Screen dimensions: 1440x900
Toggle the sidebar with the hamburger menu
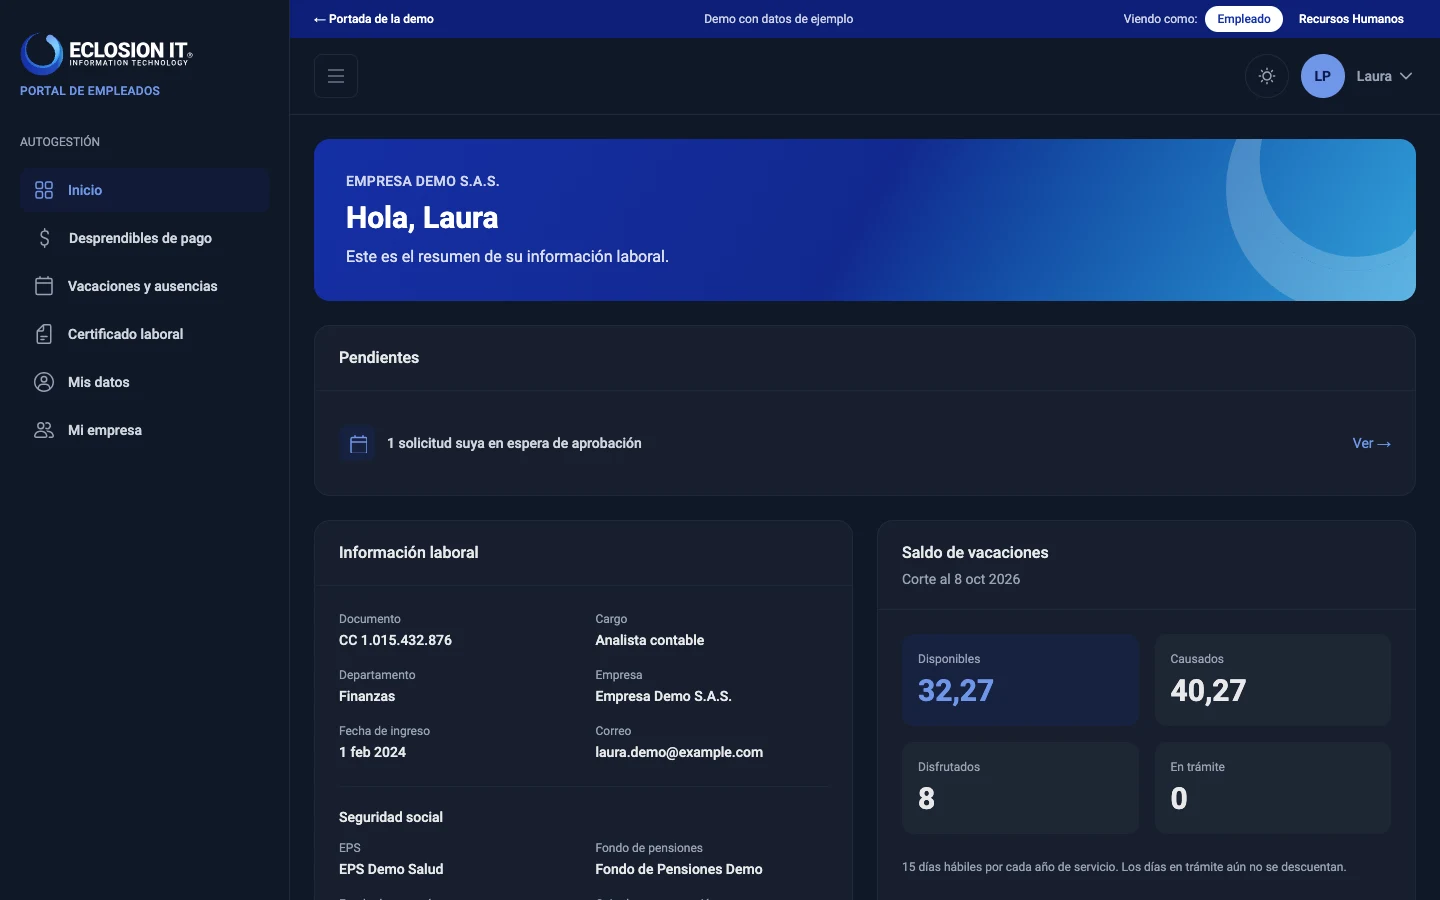coord(336,76)
